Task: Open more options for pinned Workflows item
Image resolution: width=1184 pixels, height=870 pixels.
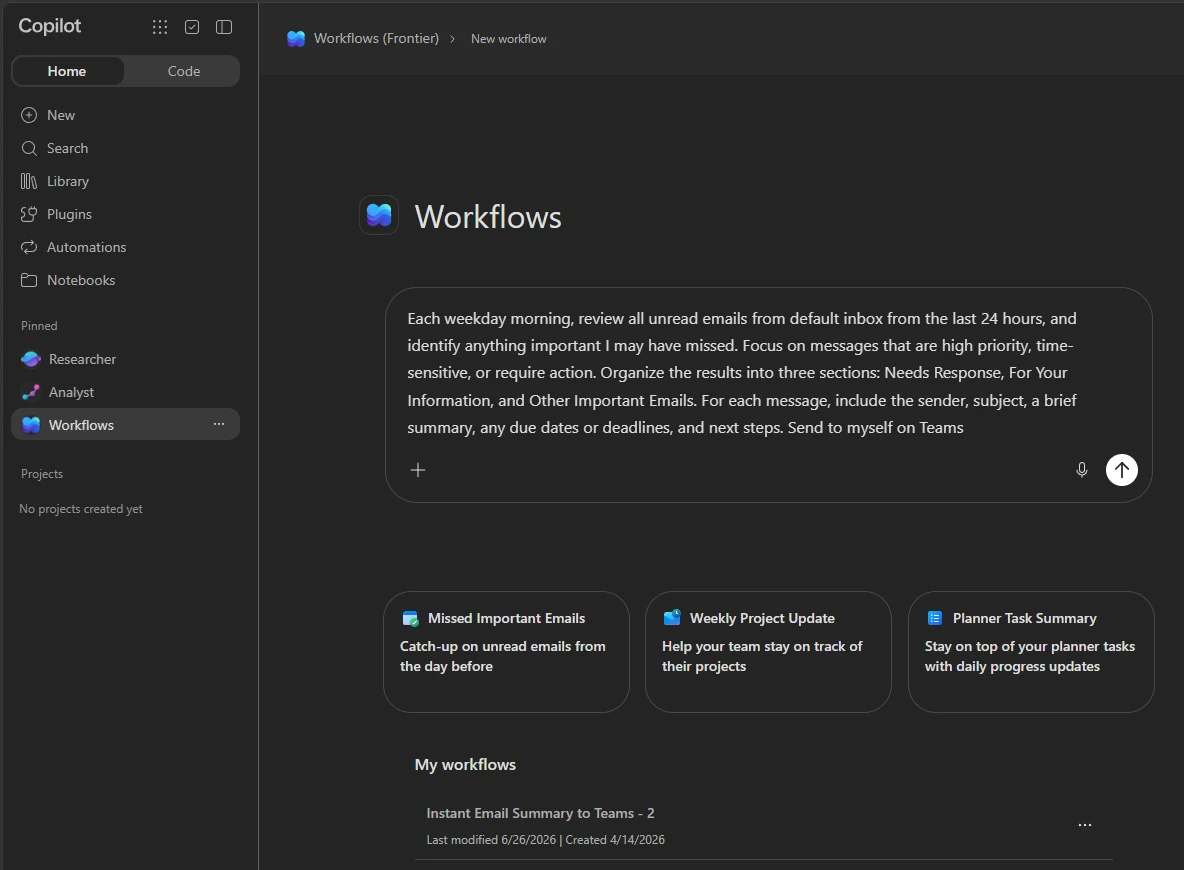Action: [219, 424]
